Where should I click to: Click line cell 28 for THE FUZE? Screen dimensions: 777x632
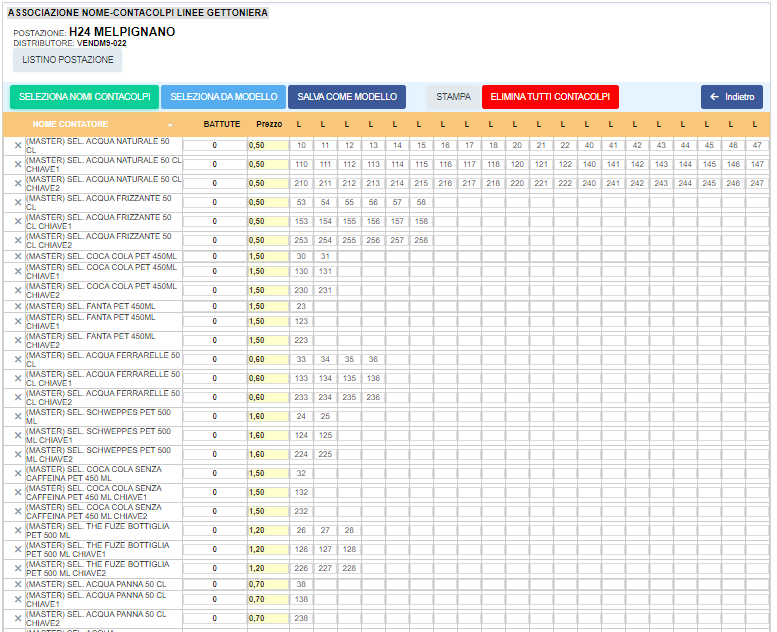tap(349, 530)
